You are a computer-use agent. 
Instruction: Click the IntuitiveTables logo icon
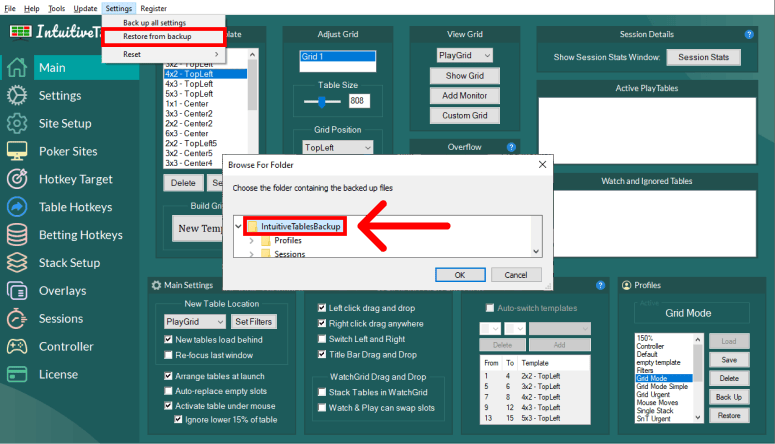coord(20,32)
